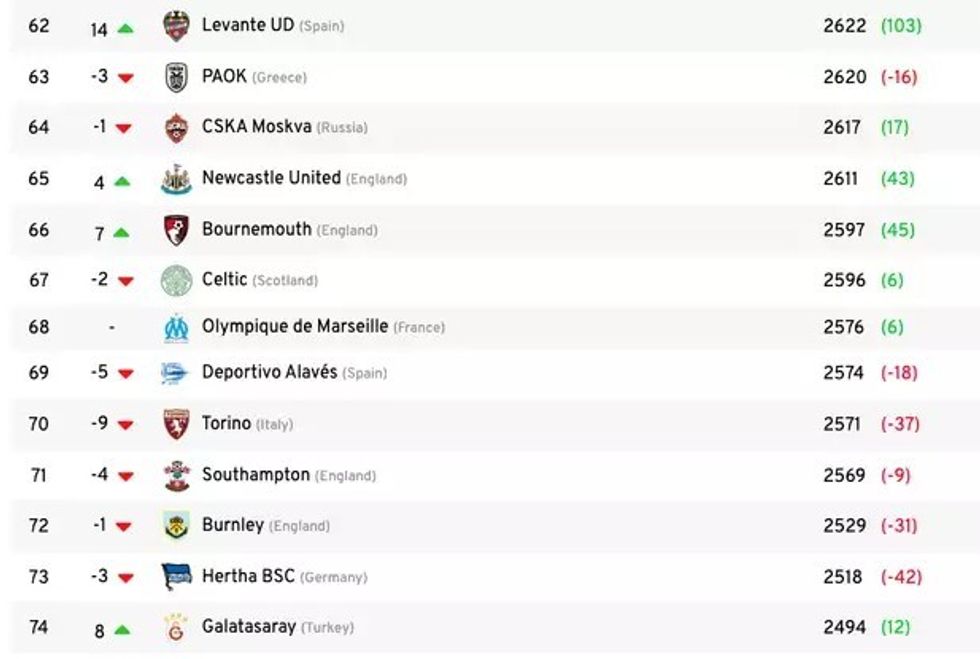Click the Olympique de Marseille logo
Viewport: 980px width, 659px height.
click(x=176, y=327)
